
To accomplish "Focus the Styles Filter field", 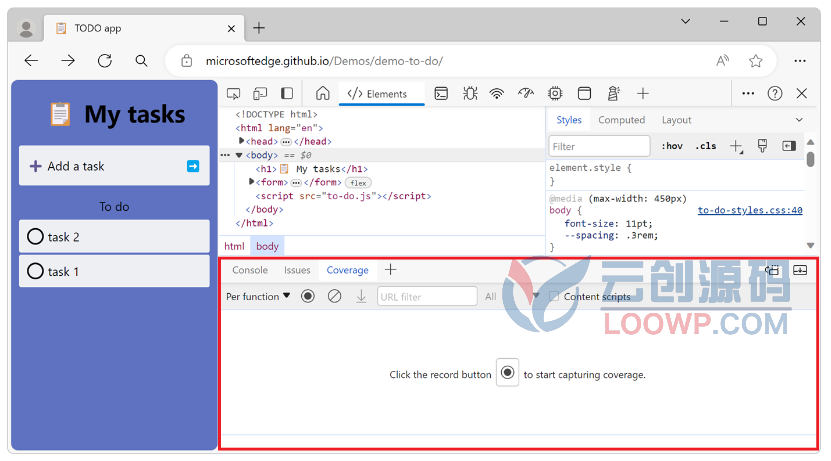I will coord(599,146).
